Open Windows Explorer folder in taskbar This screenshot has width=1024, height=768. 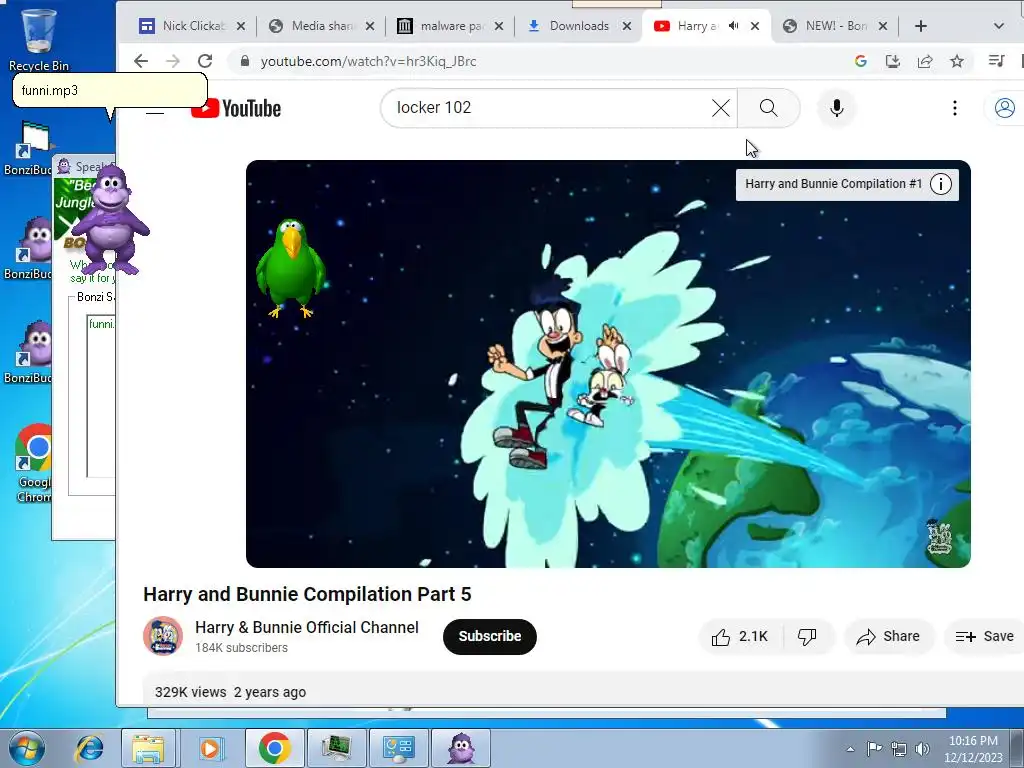[148, 748]
